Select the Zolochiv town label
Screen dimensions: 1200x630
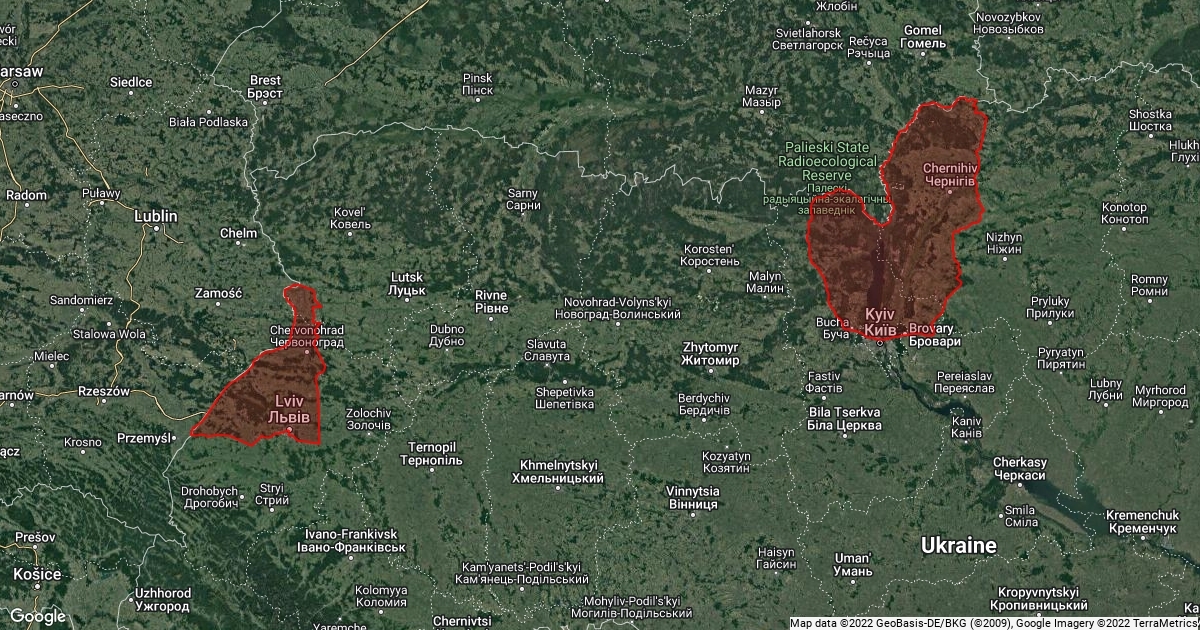(368, 419)
